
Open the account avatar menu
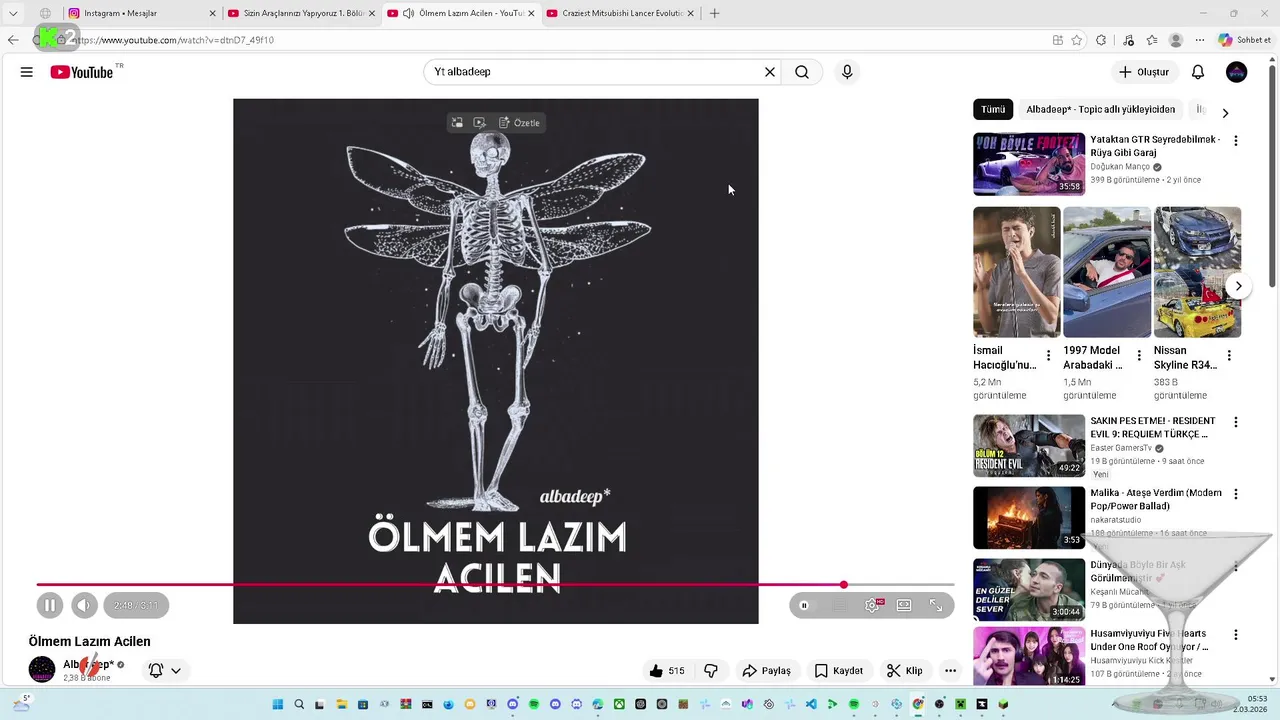coord(1237,72)
